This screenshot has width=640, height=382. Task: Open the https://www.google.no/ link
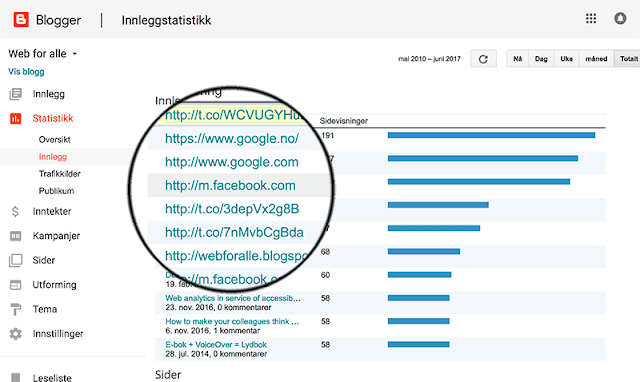[x=232, y=139]
